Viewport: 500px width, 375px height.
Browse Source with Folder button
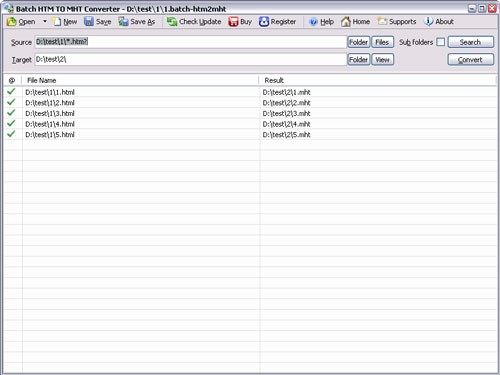[359, 42]
